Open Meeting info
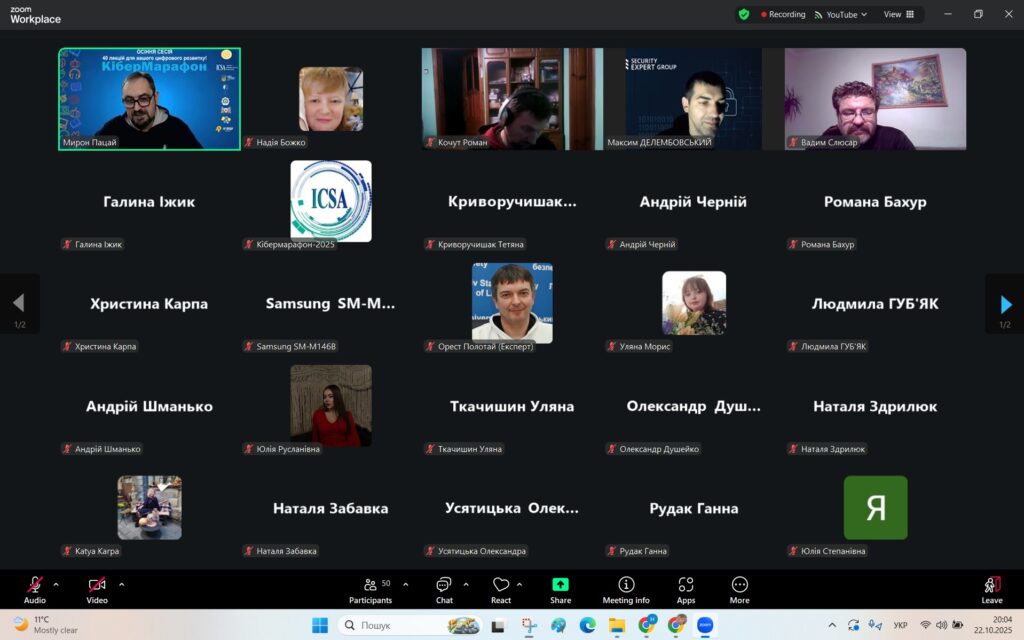 [x=626, y=589]
